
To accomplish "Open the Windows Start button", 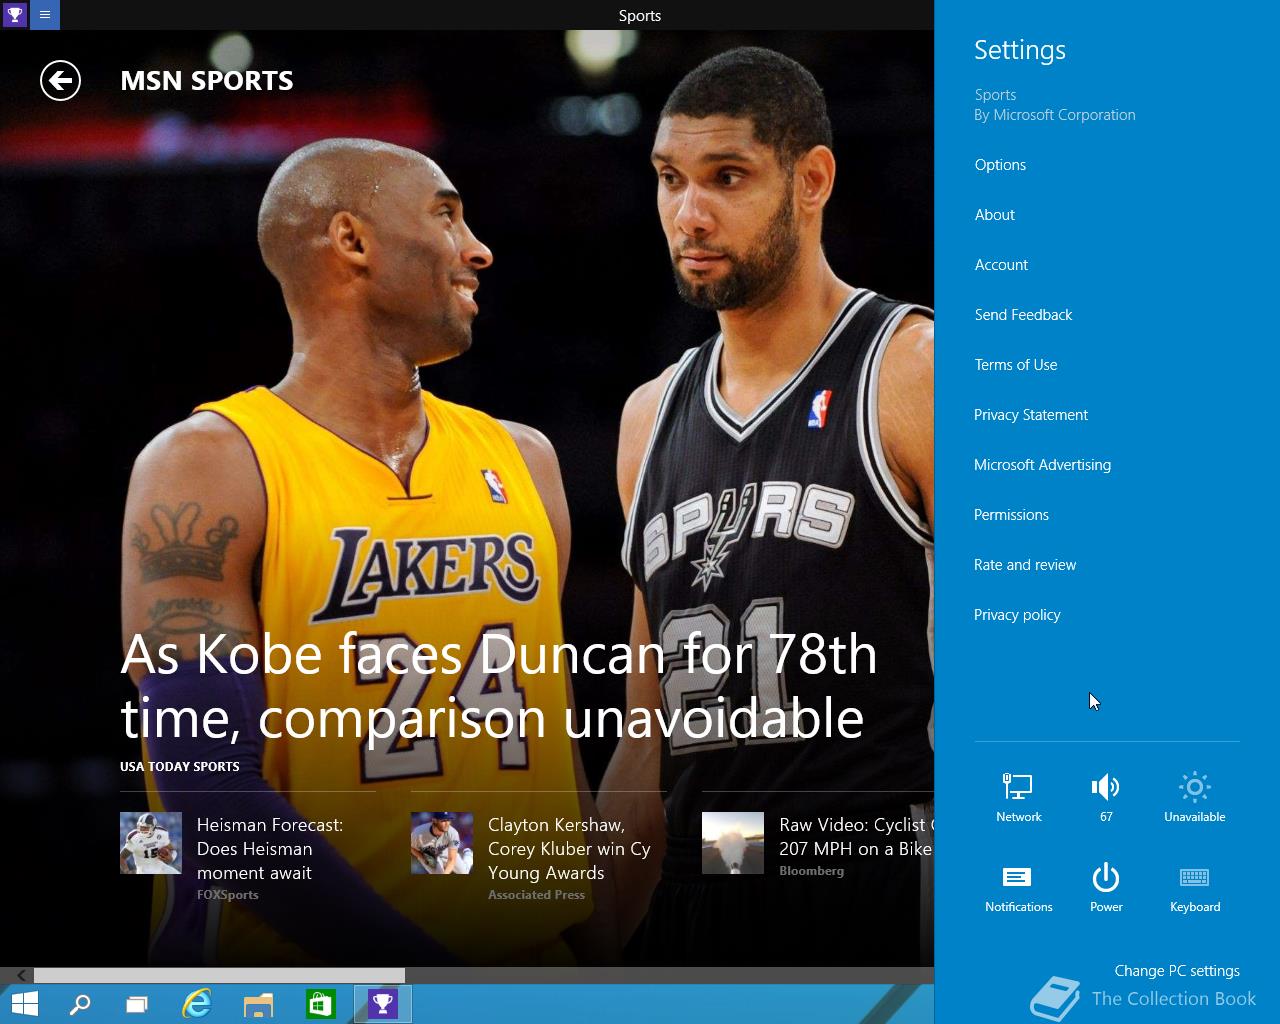I will 24,1004.
